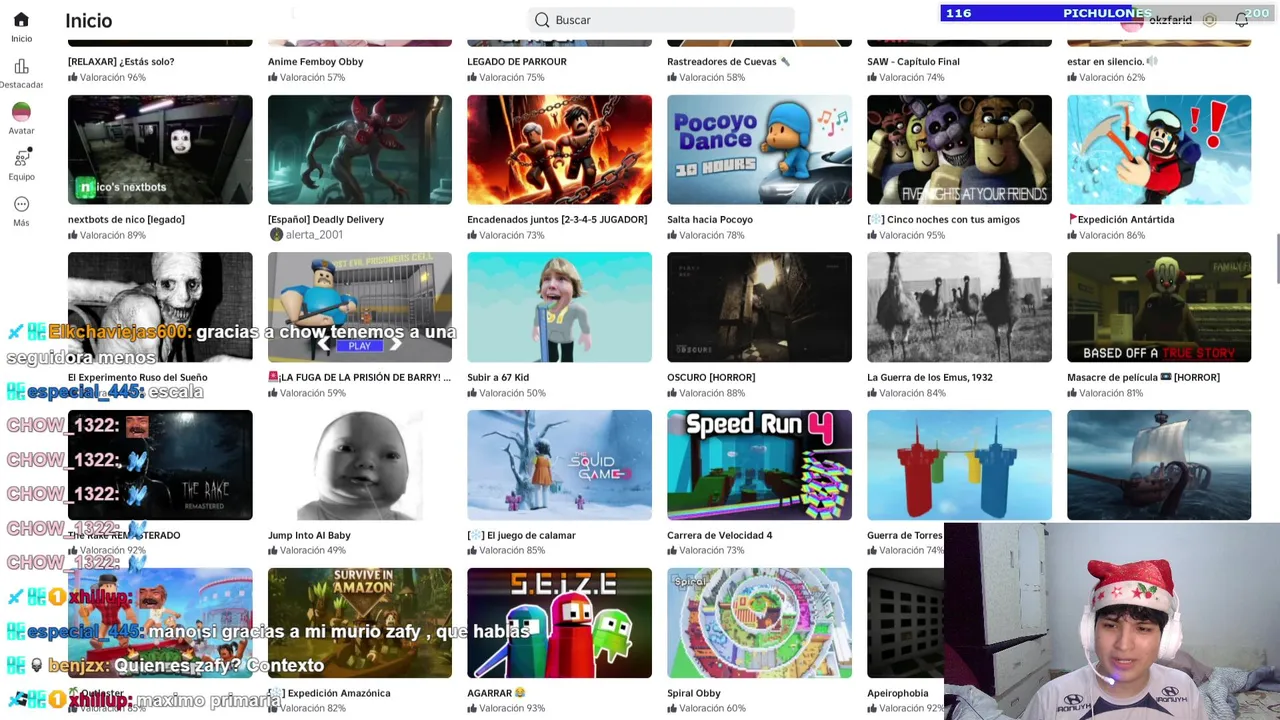Click 'Apeirophobia' title text
Screen dimensions: 1280x720
point(898,693)
